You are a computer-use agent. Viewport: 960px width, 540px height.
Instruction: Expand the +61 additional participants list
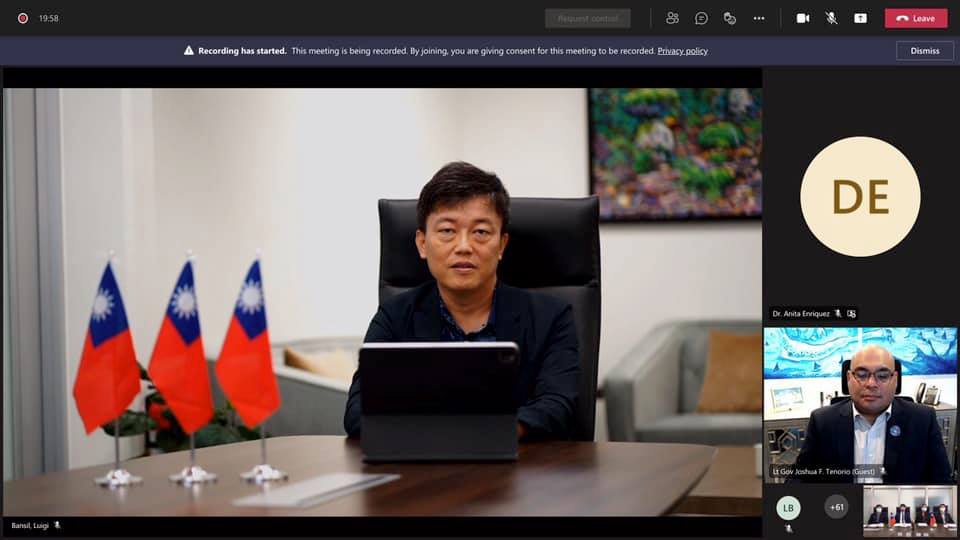point(836,507)
